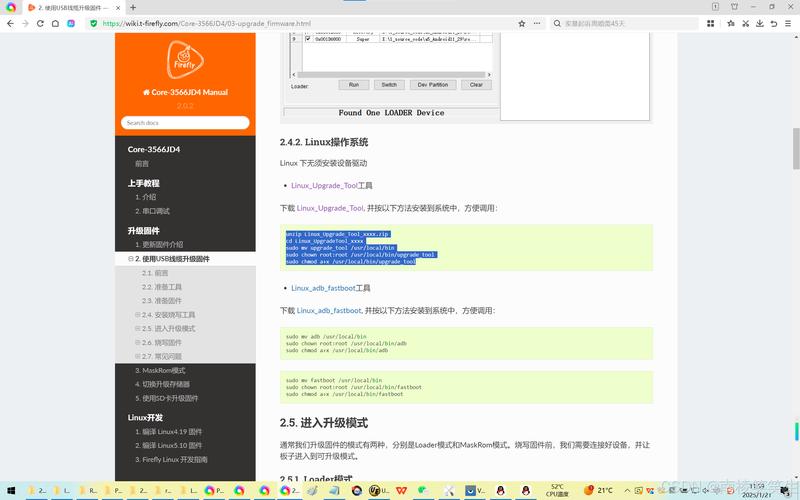Open the favorites star list icon
The height and width of the screenshot is (500, 800).
[731, 23]
